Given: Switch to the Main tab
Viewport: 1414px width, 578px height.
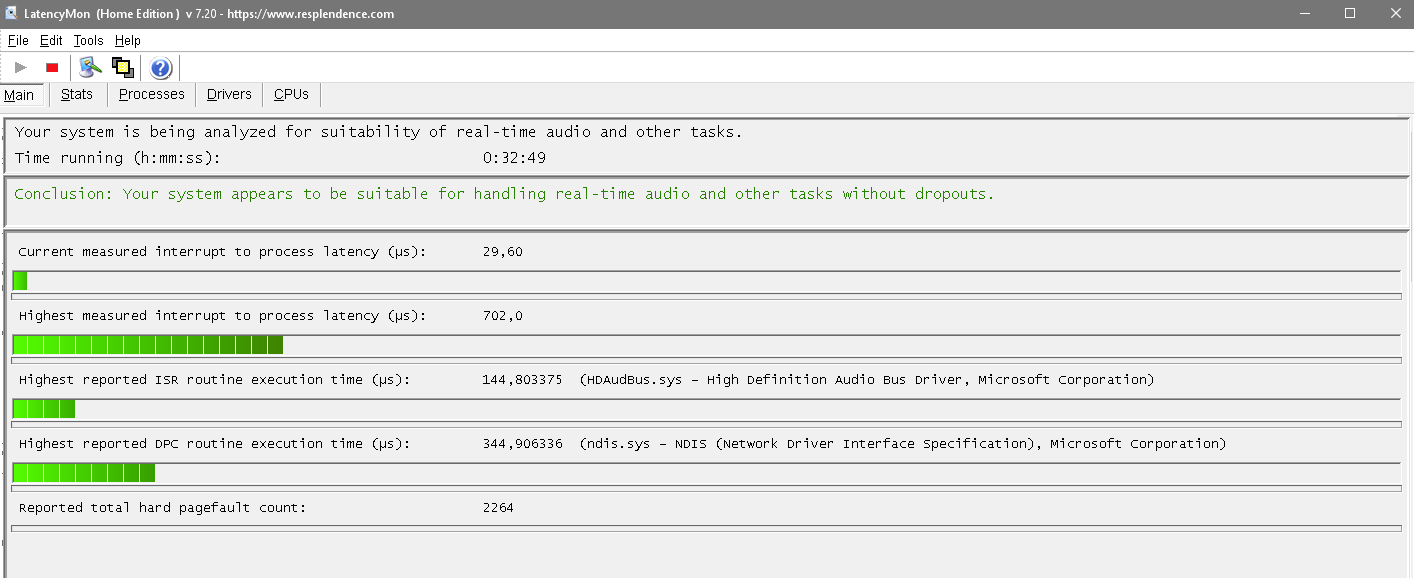Looking at the screenshot, I should point(19,95).
